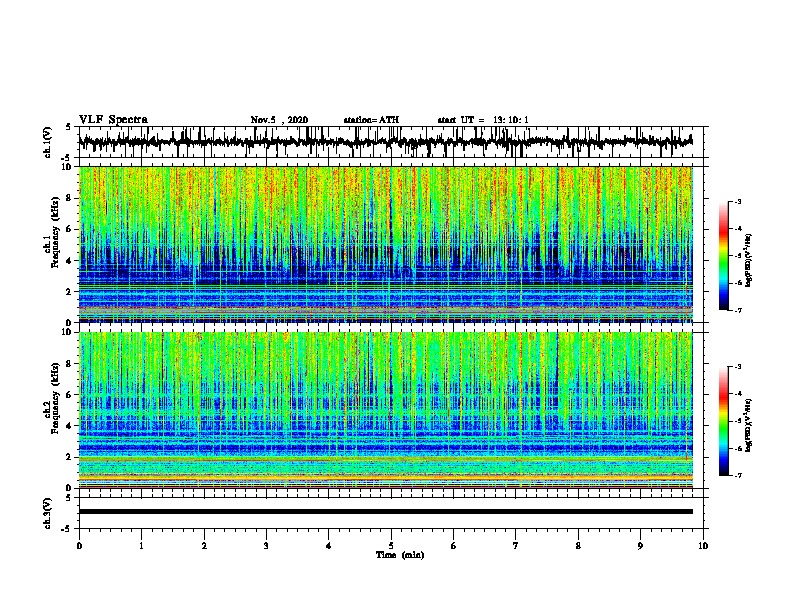Click the time axis tick '6'

click(x=454, y=546)
